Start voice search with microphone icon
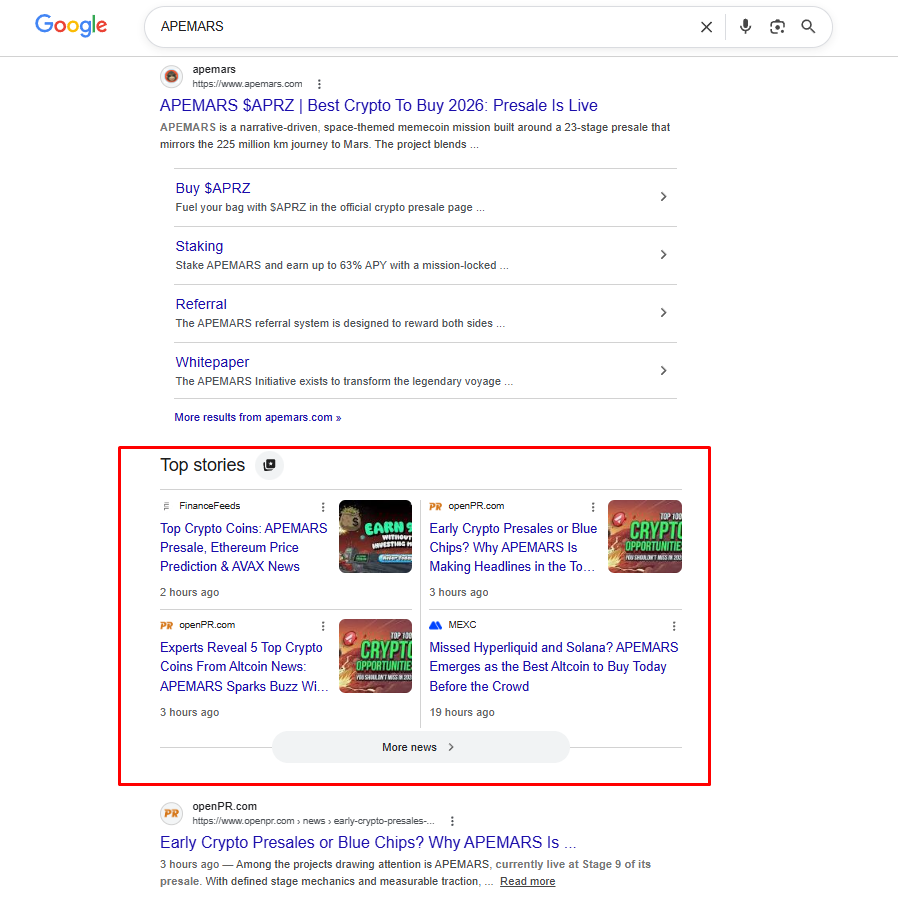 coord(745,27)
